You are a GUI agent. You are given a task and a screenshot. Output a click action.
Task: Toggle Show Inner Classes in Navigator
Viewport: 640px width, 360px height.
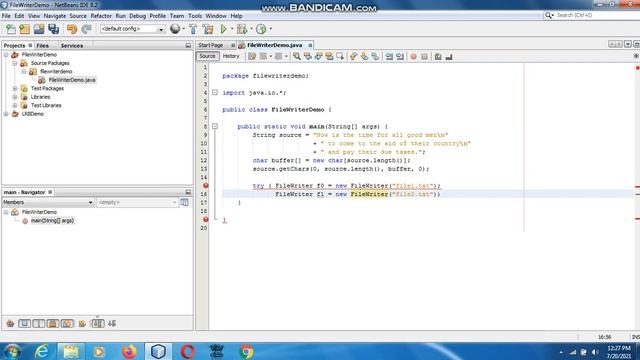pyautogui.click(x=67, y=324)
